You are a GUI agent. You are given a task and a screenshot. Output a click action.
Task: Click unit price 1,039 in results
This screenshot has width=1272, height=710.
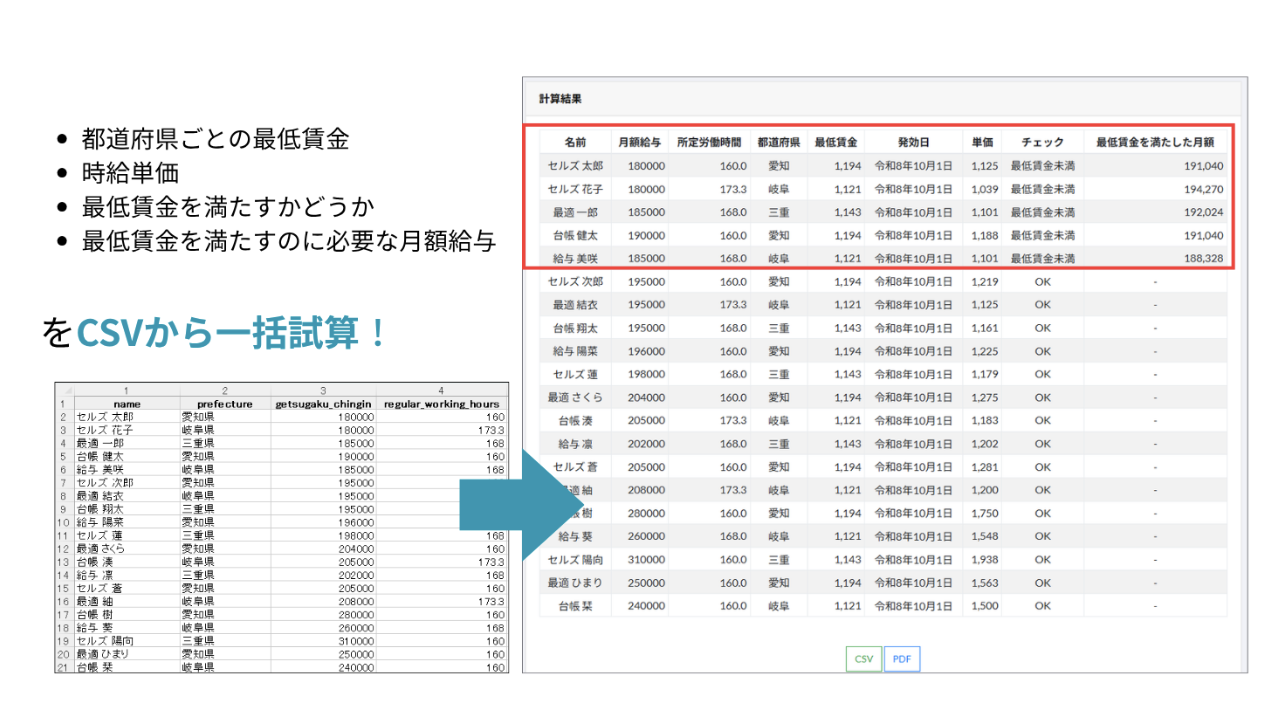coord(984,189)
